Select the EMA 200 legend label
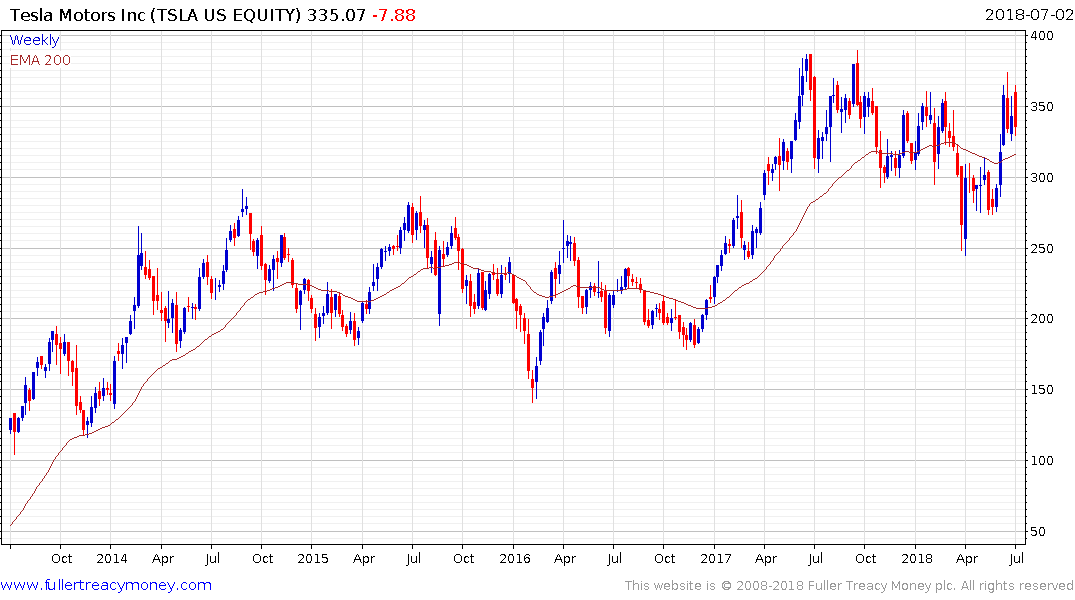Image resolution: width=1075 pixels, height=600 pixels. coord(40,60)
